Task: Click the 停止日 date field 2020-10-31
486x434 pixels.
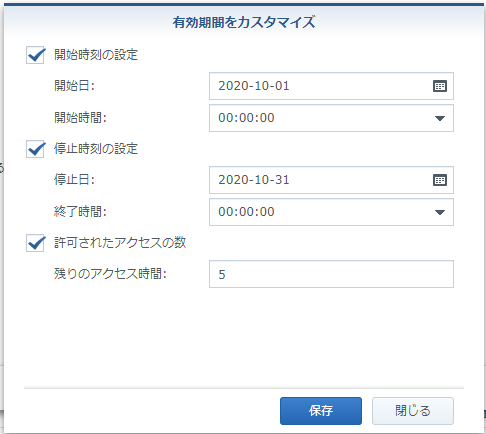Action: pos(331,180)
